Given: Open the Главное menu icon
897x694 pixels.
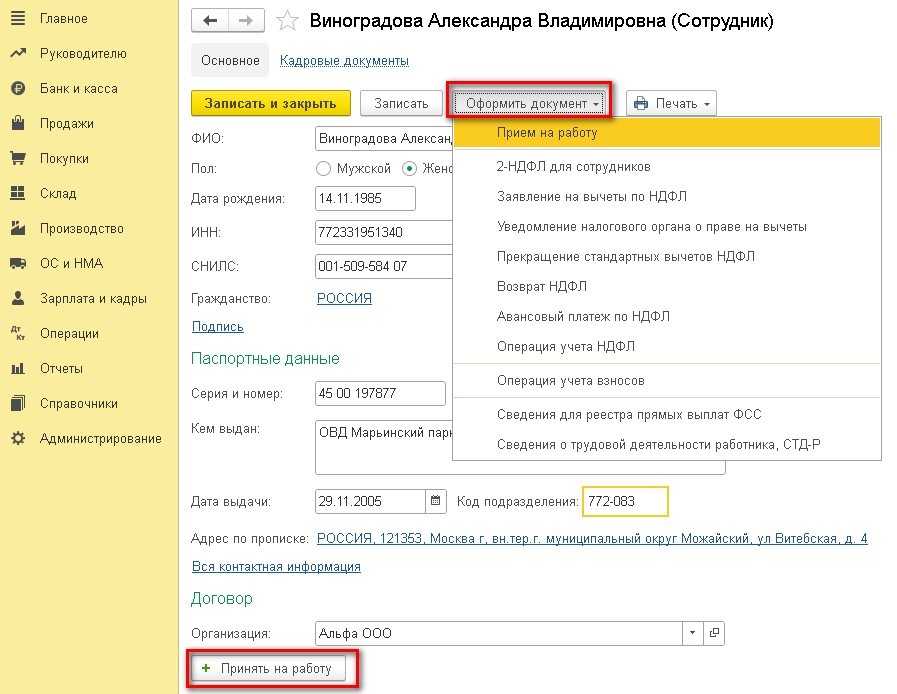Looking at the screenshot, I should point(18,18).
